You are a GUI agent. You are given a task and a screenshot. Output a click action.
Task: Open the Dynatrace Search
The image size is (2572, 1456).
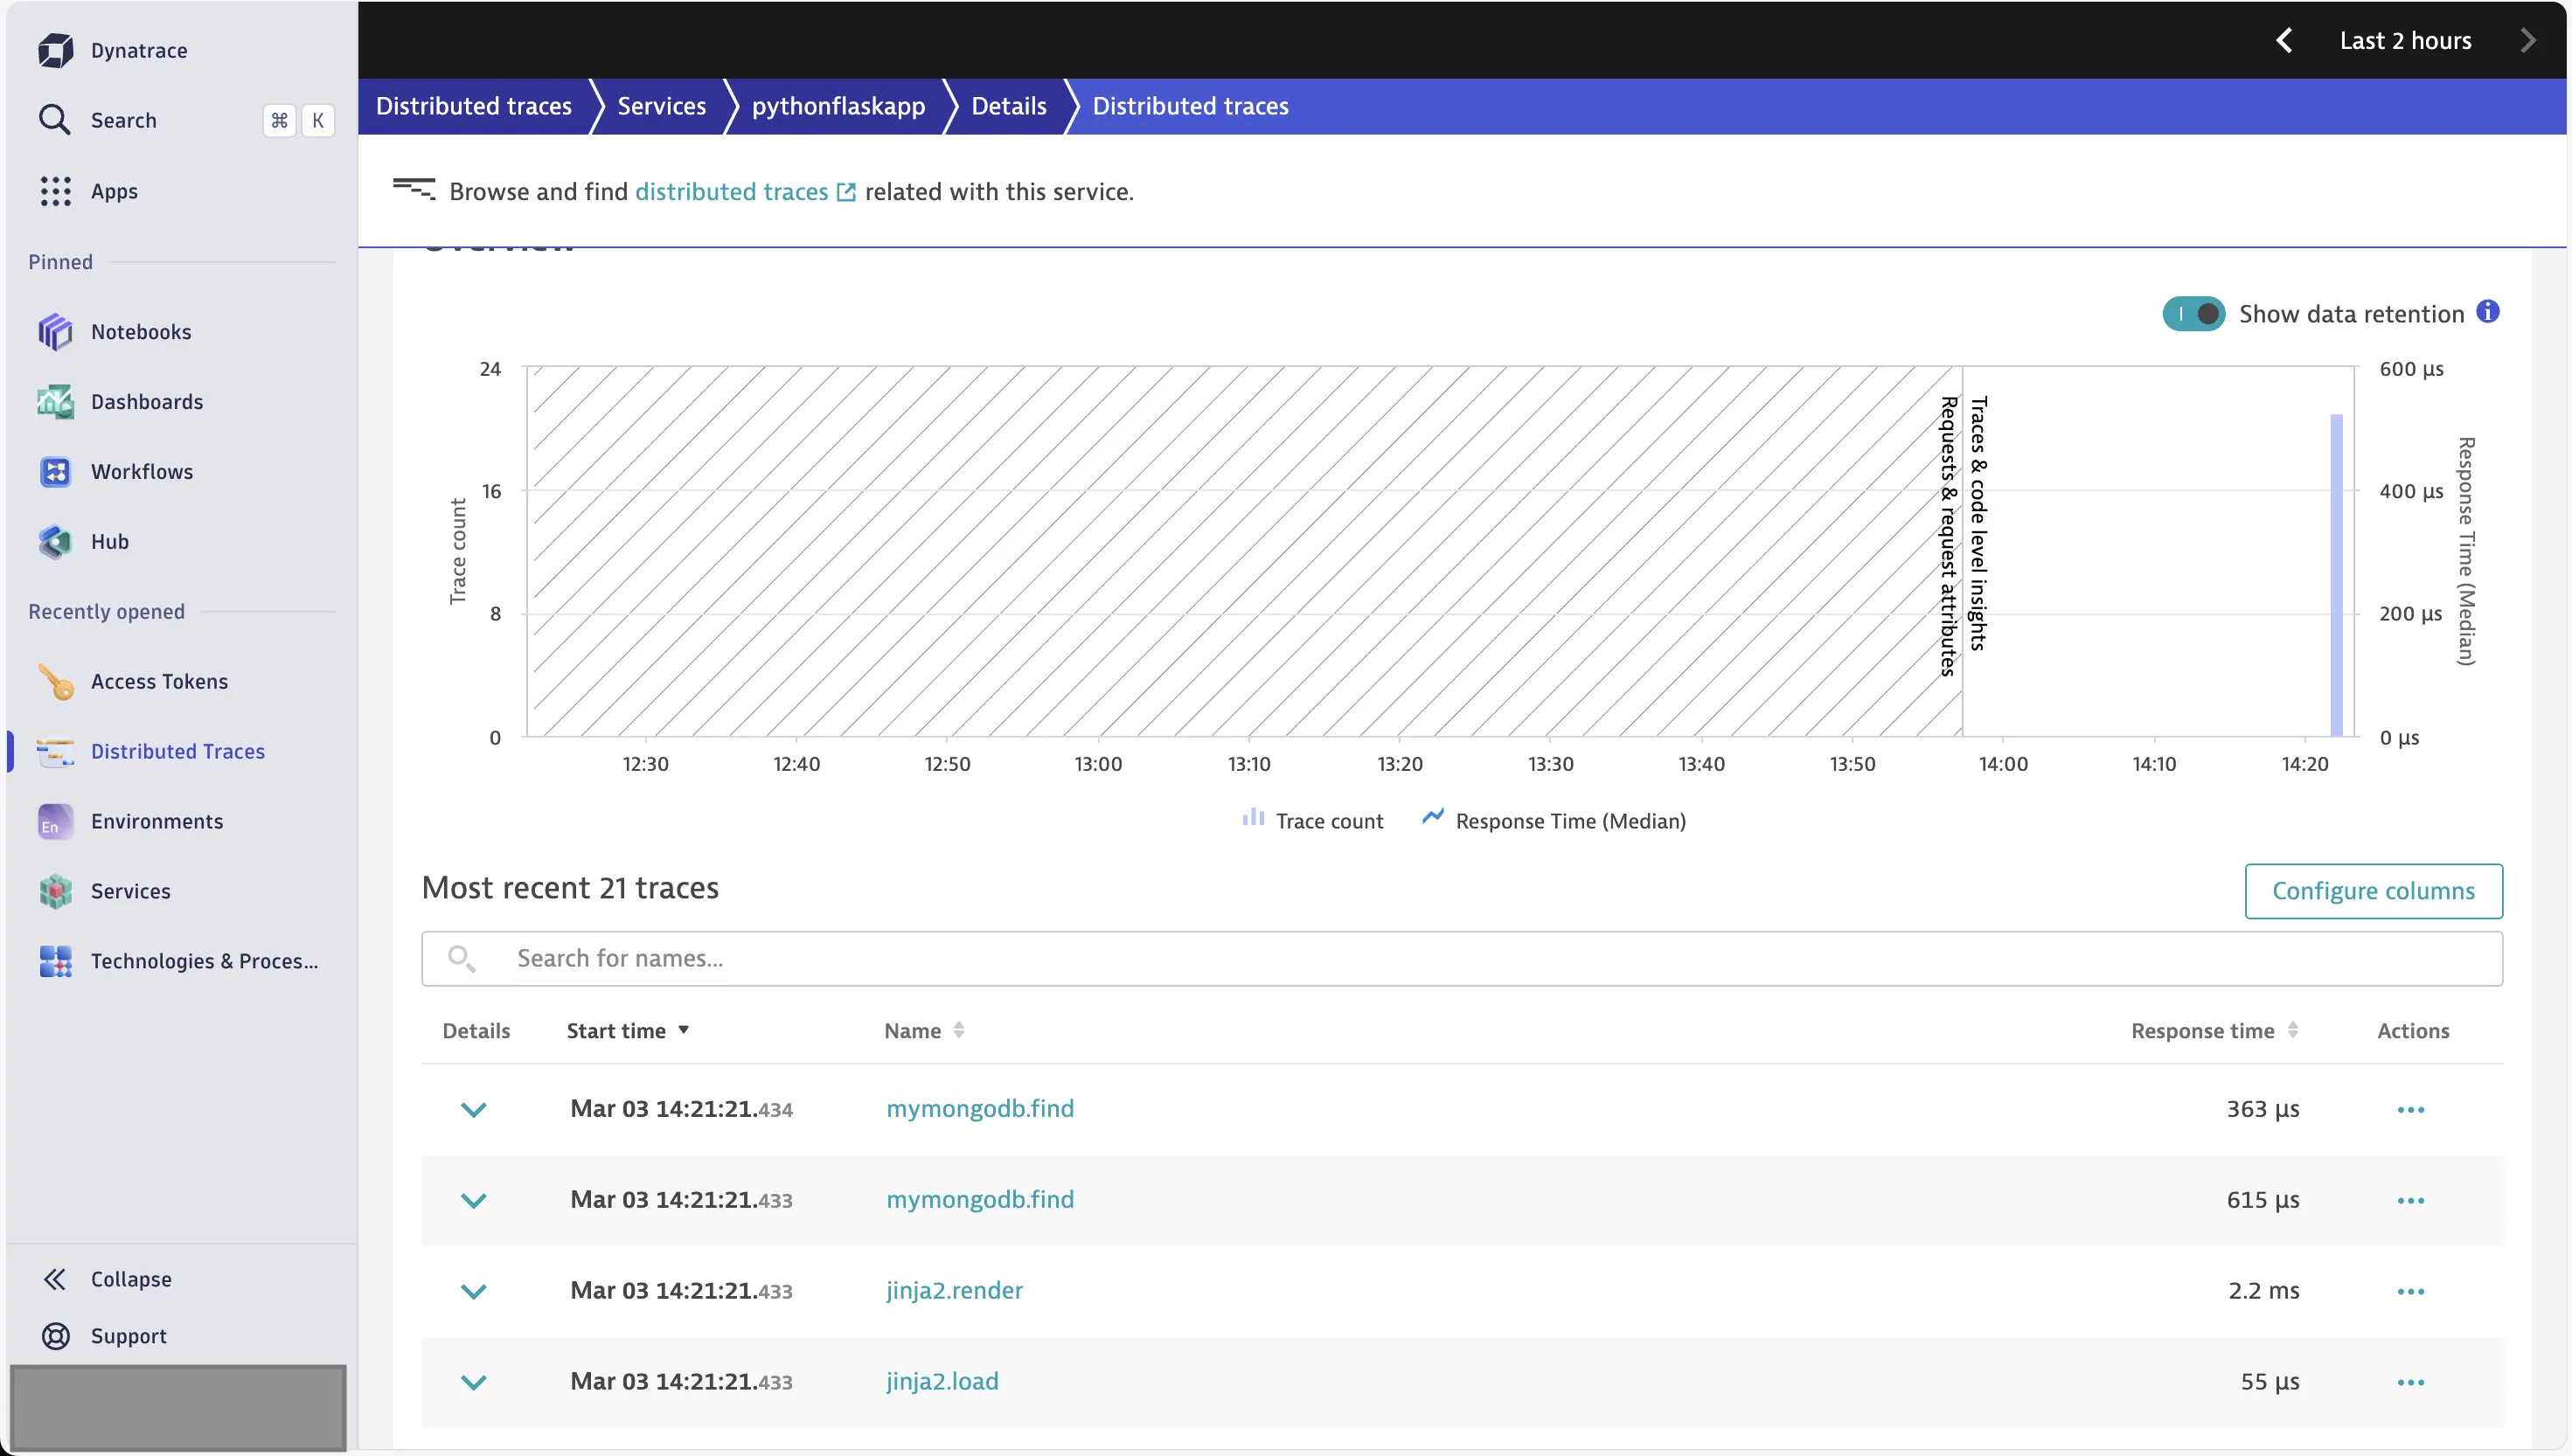point(122,120)
